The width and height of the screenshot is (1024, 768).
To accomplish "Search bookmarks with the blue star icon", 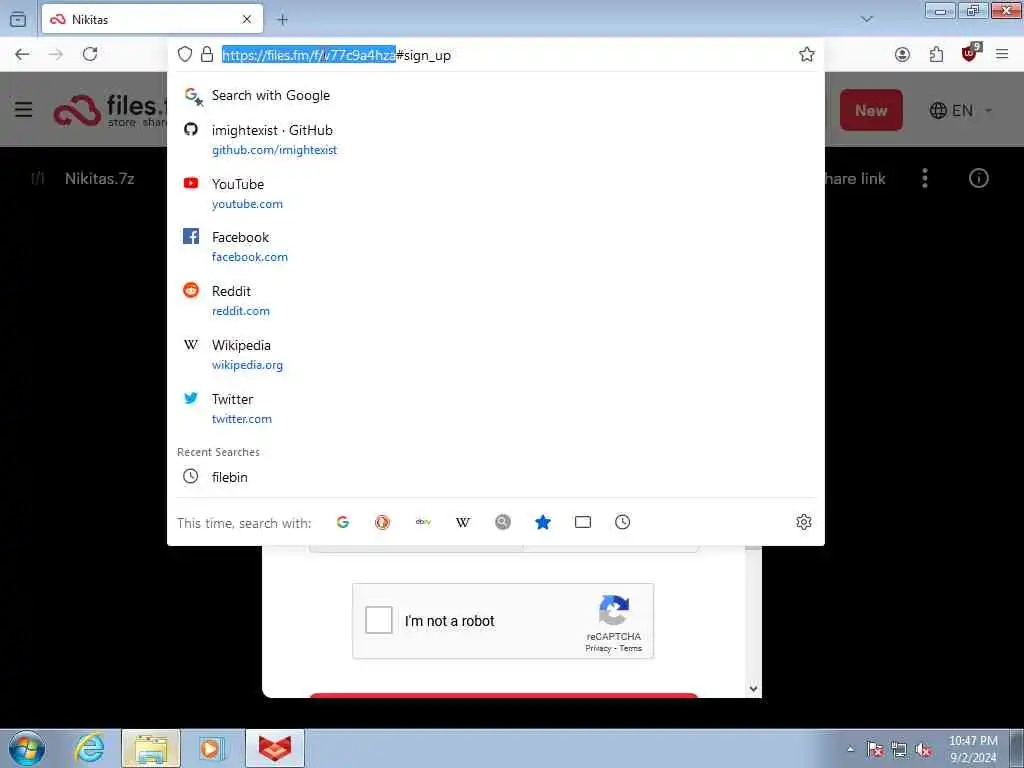I will click(543, 522).
